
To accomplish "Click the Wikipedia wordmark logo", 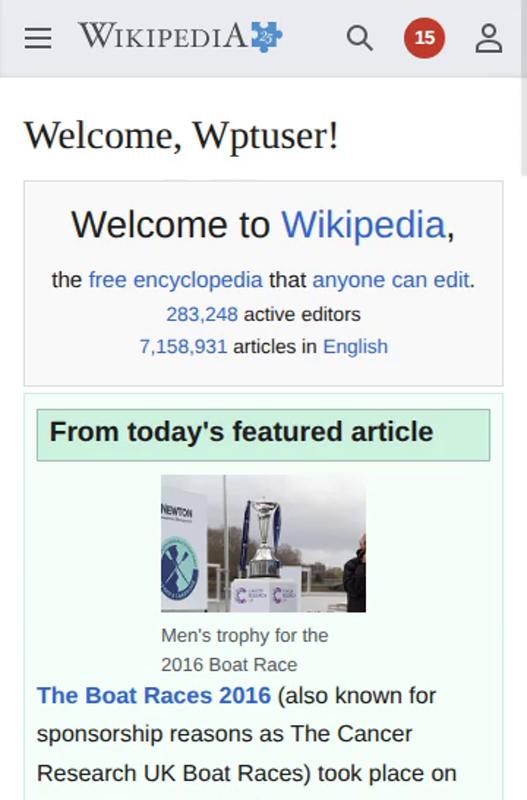I will click(x=162, y=36).
